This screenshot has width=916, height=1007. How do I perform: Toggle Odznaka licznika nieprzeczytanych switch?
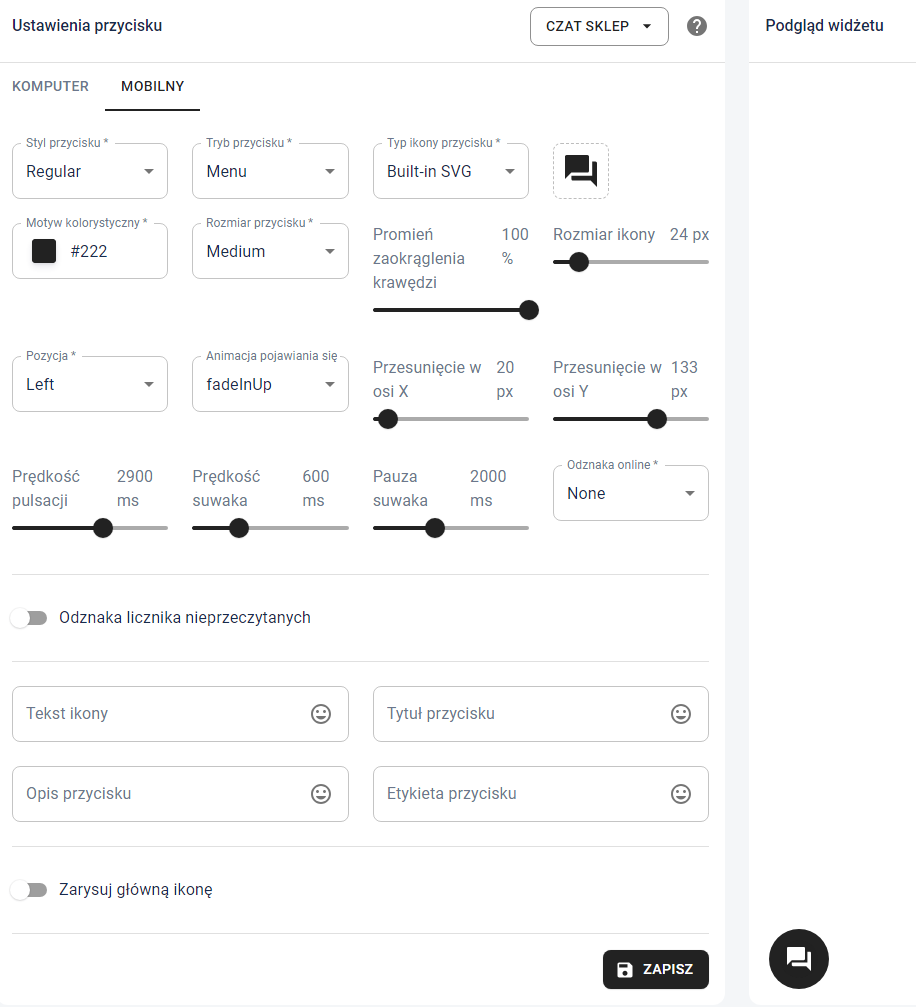click(x=30, y=618)
